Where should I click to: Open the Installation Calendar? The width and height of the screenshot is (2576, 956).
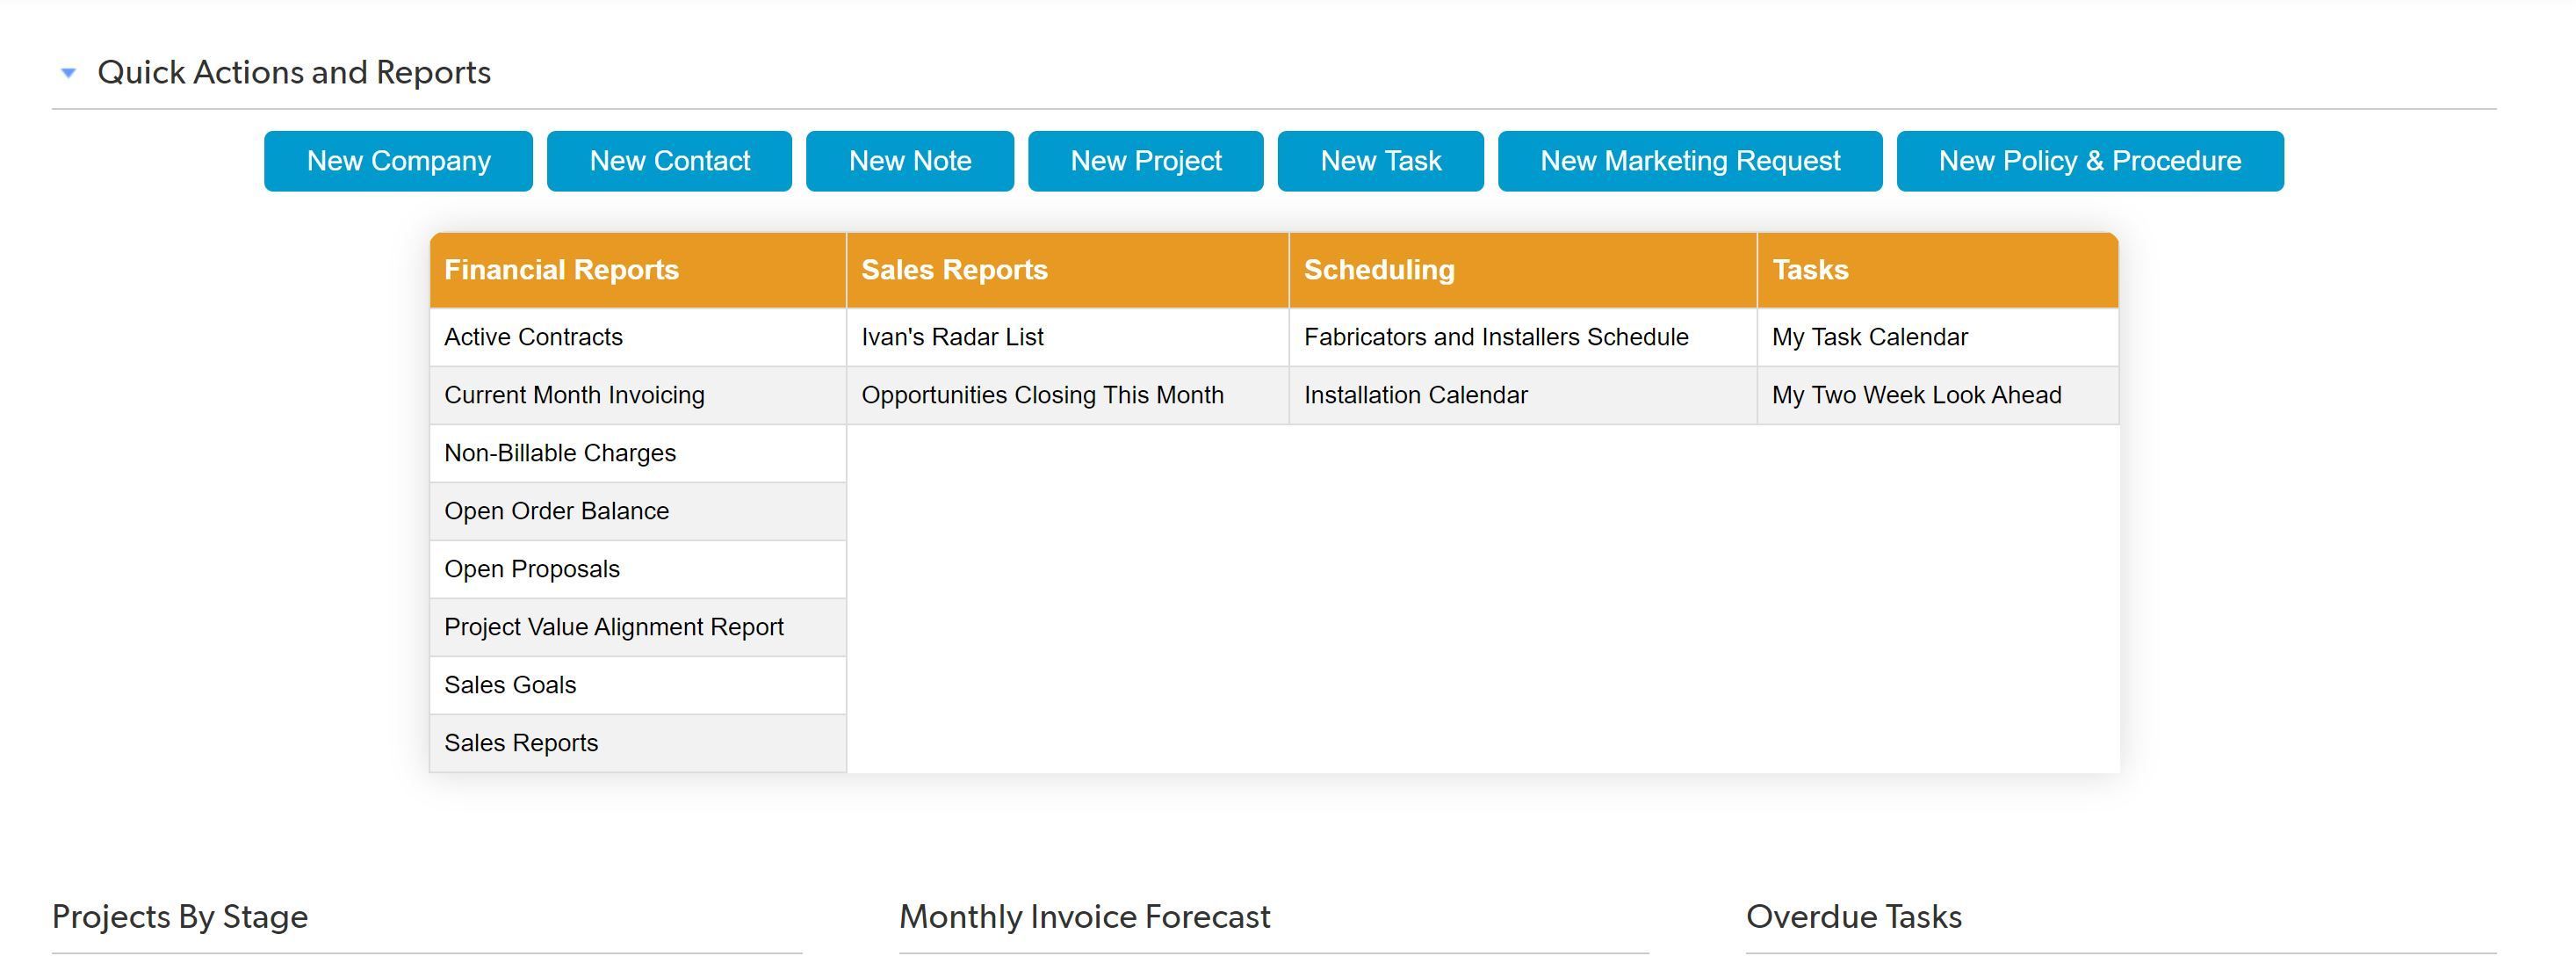tap(1415, 395)
